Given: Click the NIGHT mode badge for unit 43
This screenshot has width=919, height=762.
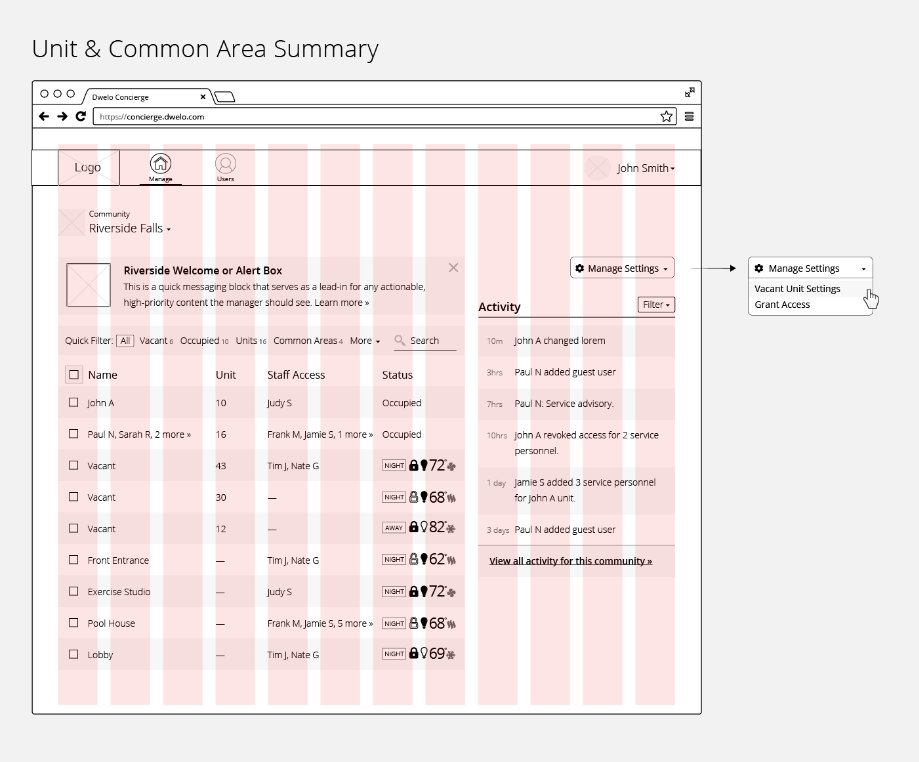Looking at the screenshot, I should pos(394,465).
